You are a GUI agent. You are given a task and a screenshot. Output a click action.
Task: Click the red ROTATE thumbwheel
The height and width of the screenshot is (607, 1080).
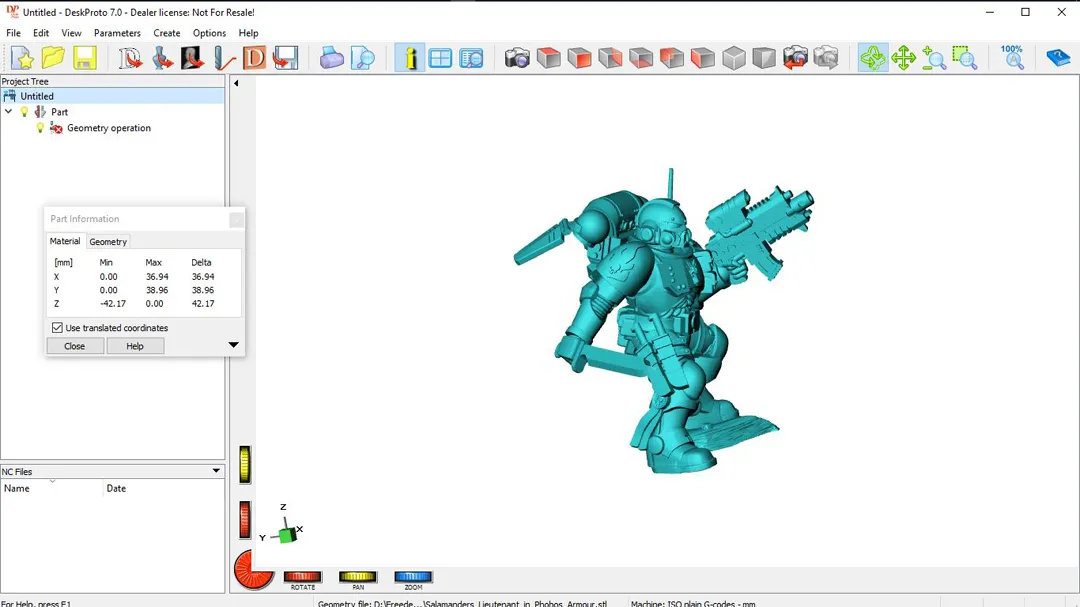(x=303, y=577)
